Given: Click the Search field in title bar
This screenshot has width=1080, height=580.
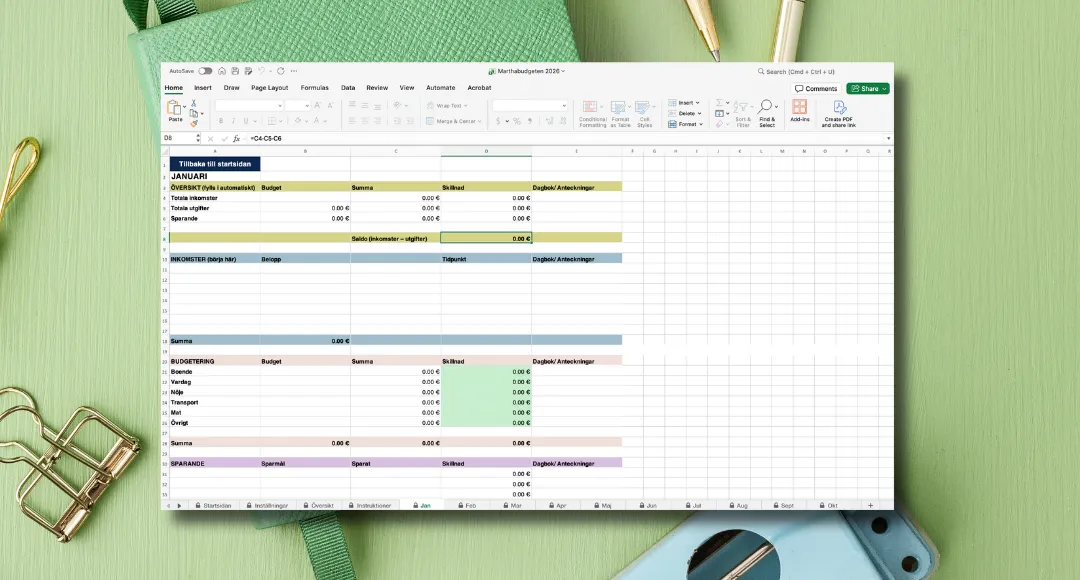Looking at the screenshot, I should (800, 71).
